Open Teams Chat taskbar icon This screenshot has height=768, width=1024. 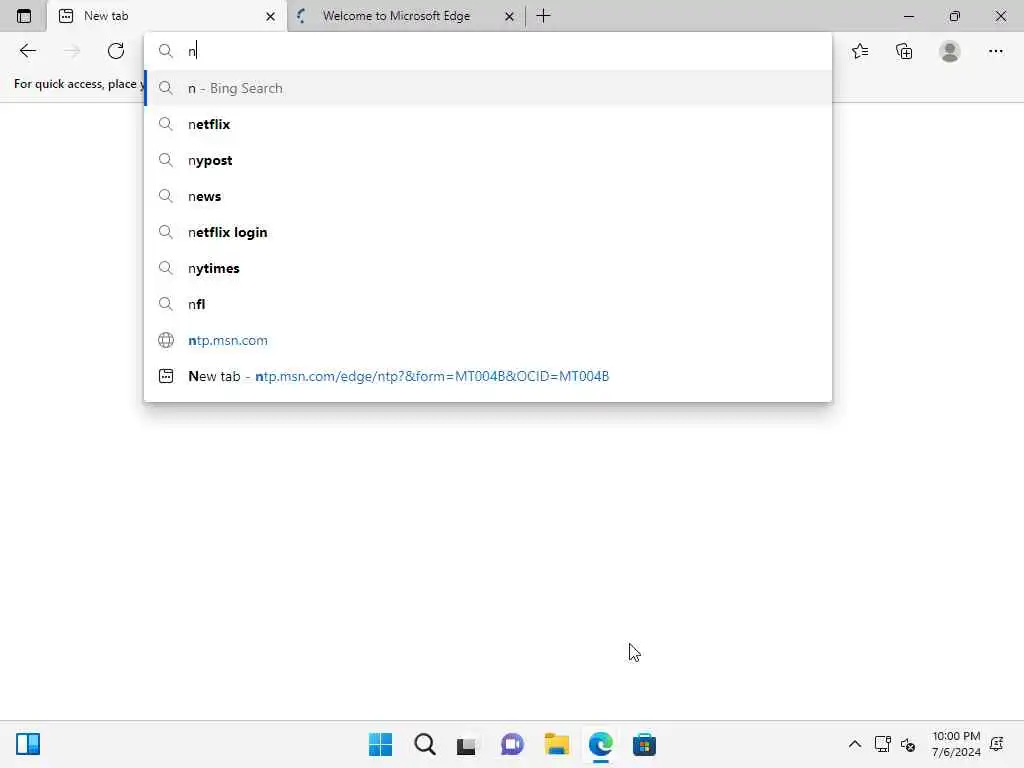[x=512, y=744]
